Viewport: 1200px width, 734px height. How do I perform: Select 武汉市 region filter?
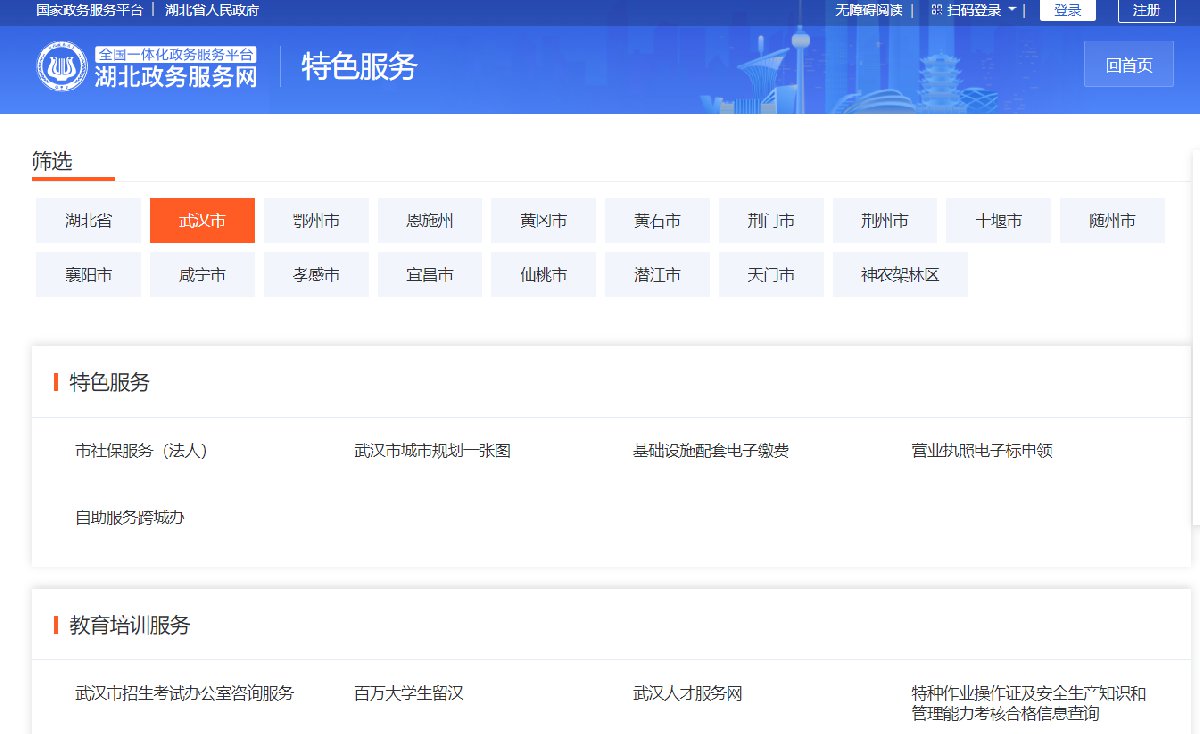[202, 221]
